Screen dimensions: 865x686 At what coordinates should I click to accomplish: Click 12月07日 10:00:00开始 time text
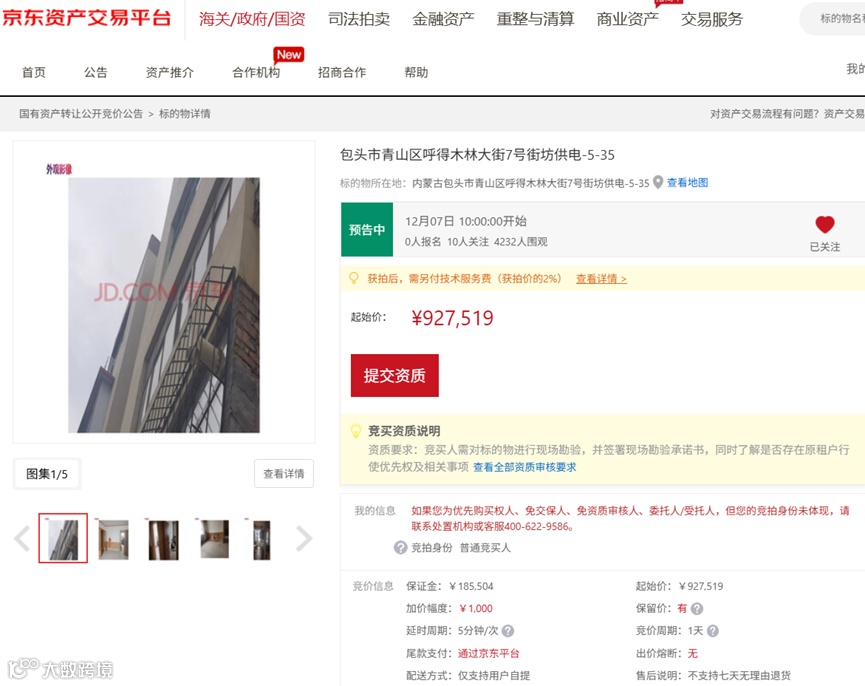coord(466,221)
